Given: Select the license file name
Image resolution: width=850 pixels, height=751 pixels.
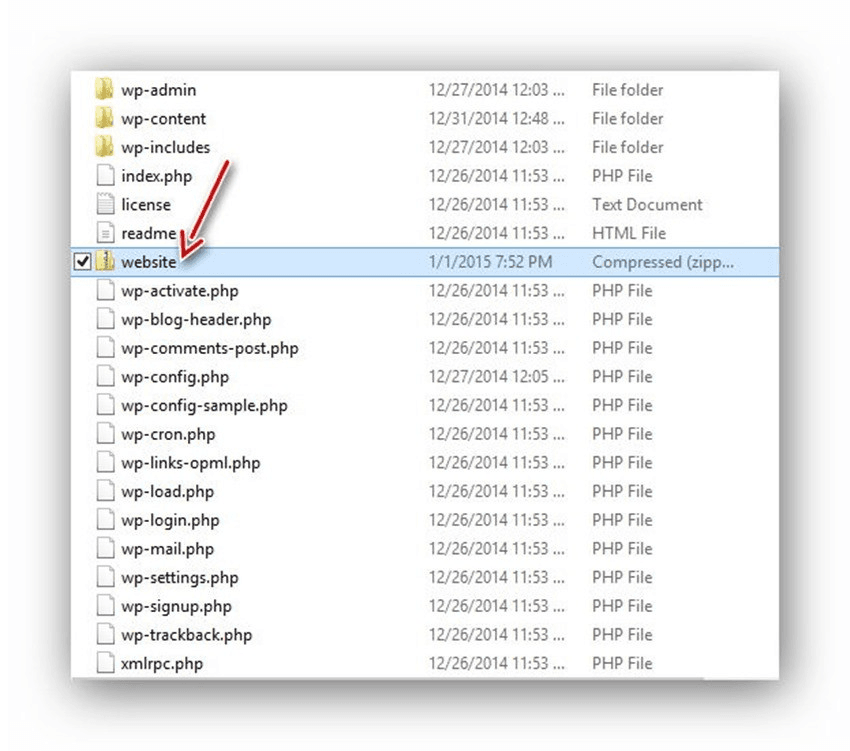Looking at the screenshot, I should click(x=146, y=205).
